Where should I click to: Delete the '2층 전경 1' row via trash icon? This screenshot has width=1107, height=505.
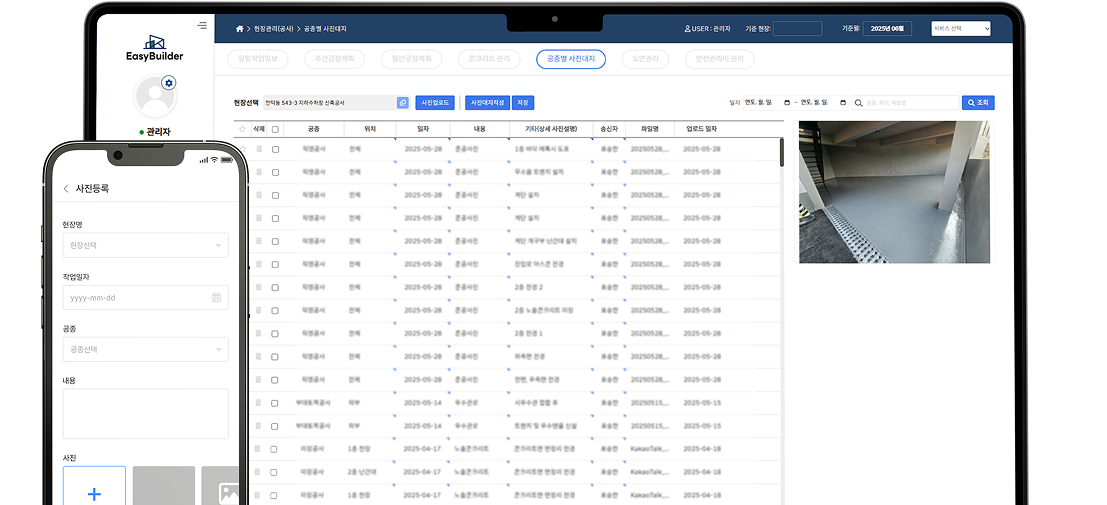[259, 333]
